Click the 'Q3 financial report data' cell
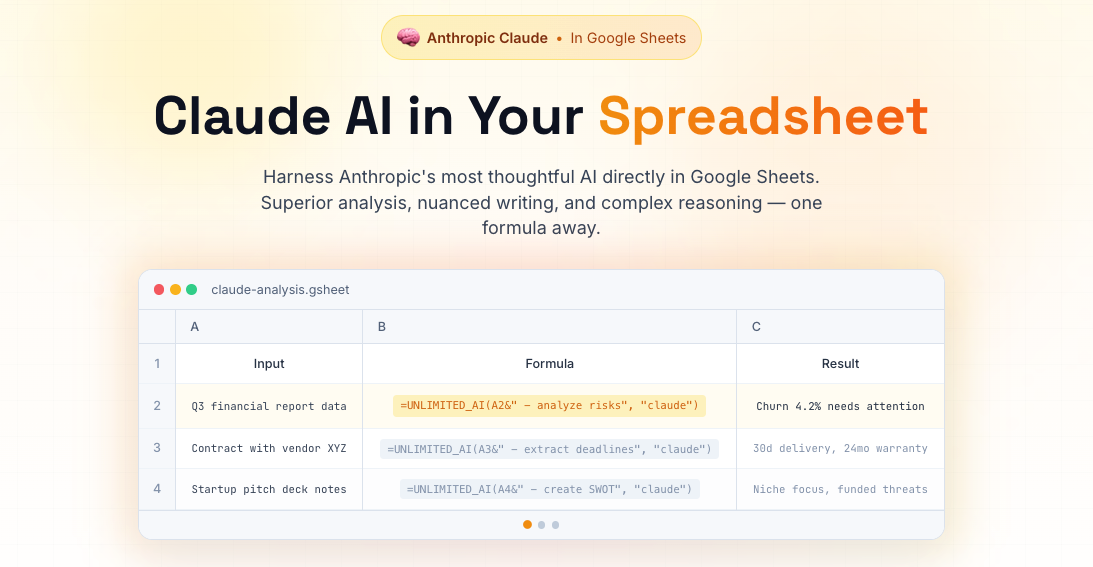 point(269,406)
